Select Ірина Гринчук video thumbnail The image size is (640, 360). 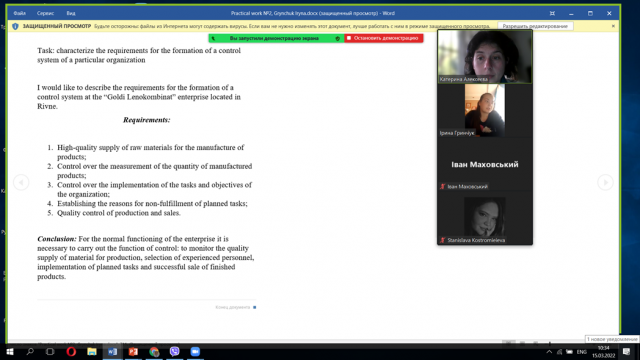coord(484,110)
